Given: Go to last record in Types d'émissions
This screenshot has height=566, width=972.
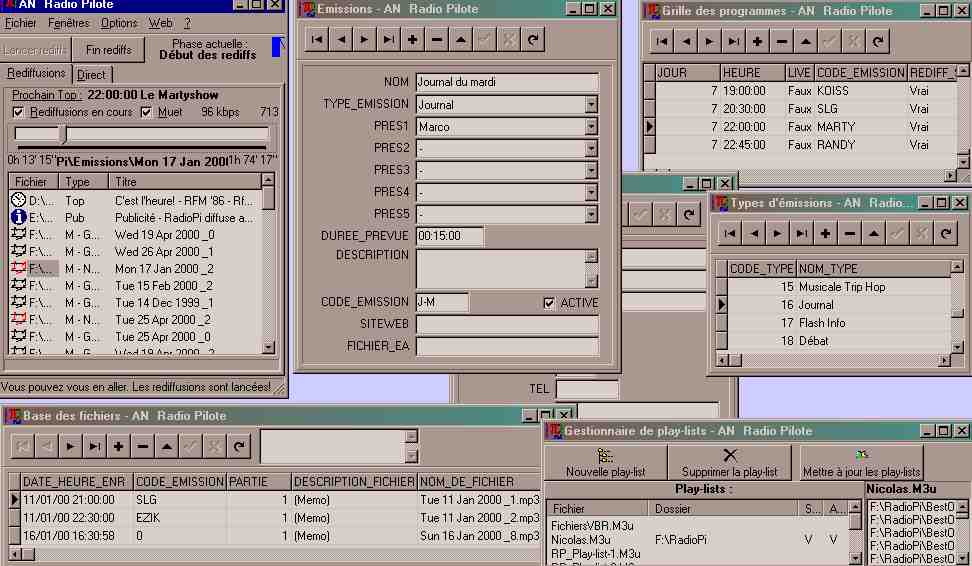Looking at the screenshot, I should (x=802, y=234).
